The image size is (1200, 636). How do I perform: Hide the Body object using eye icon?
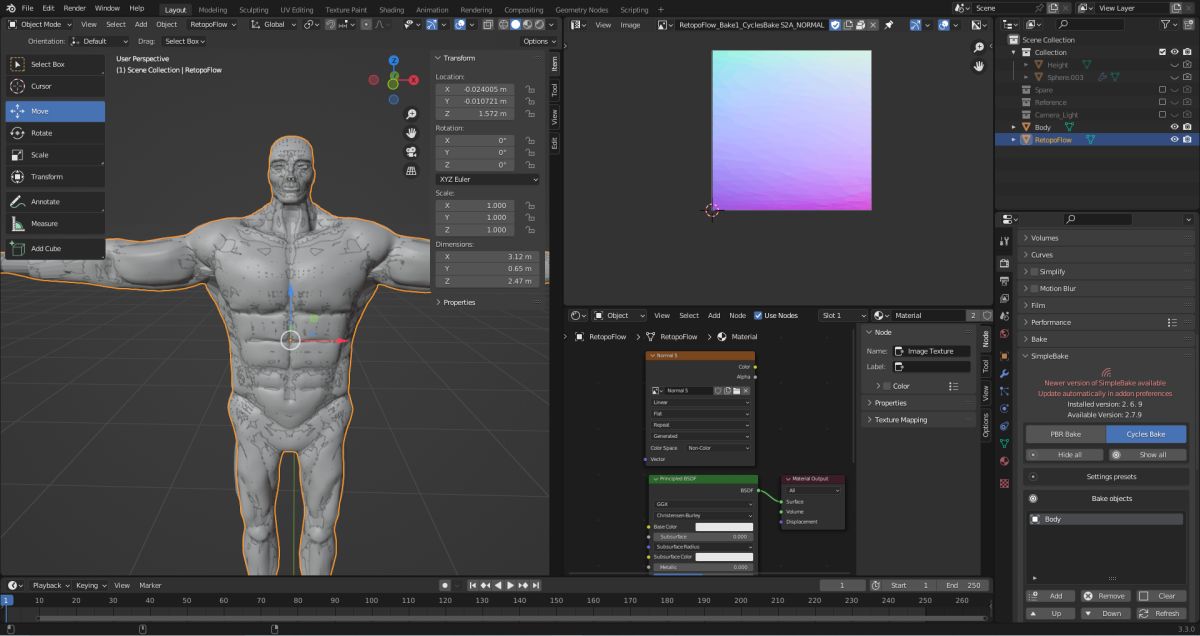point(1174,127)
